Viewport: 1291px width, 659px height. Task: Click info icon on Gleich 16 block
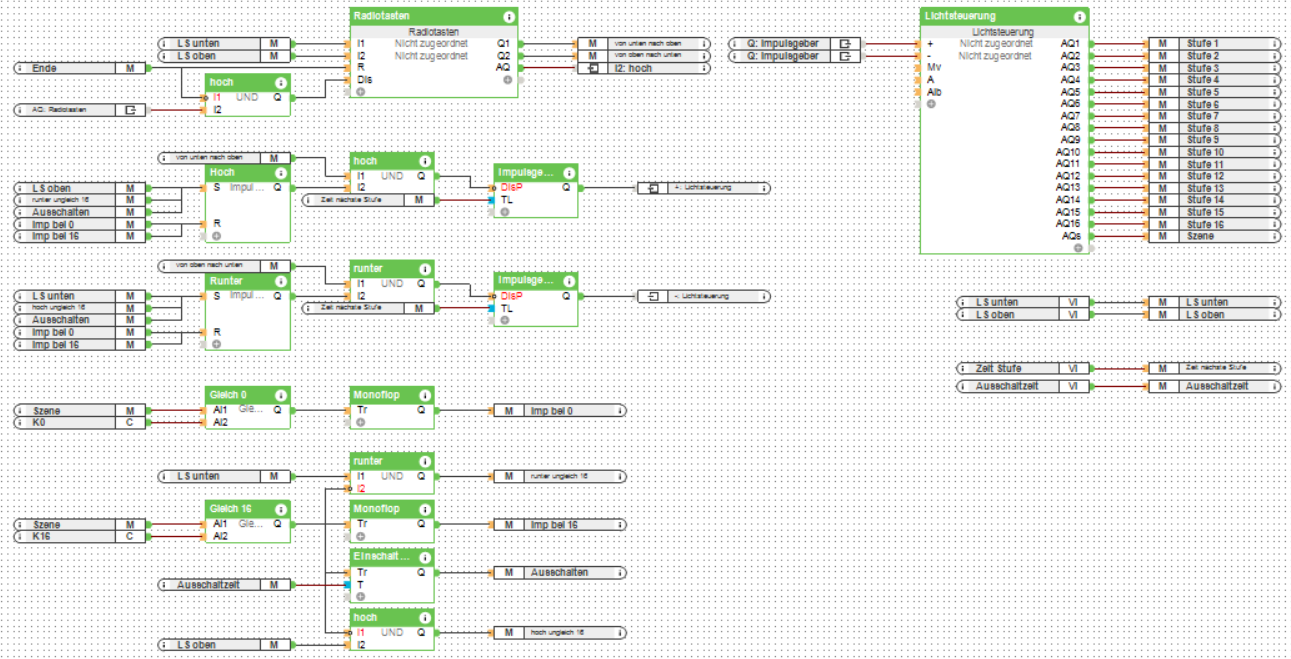[281, 509]
